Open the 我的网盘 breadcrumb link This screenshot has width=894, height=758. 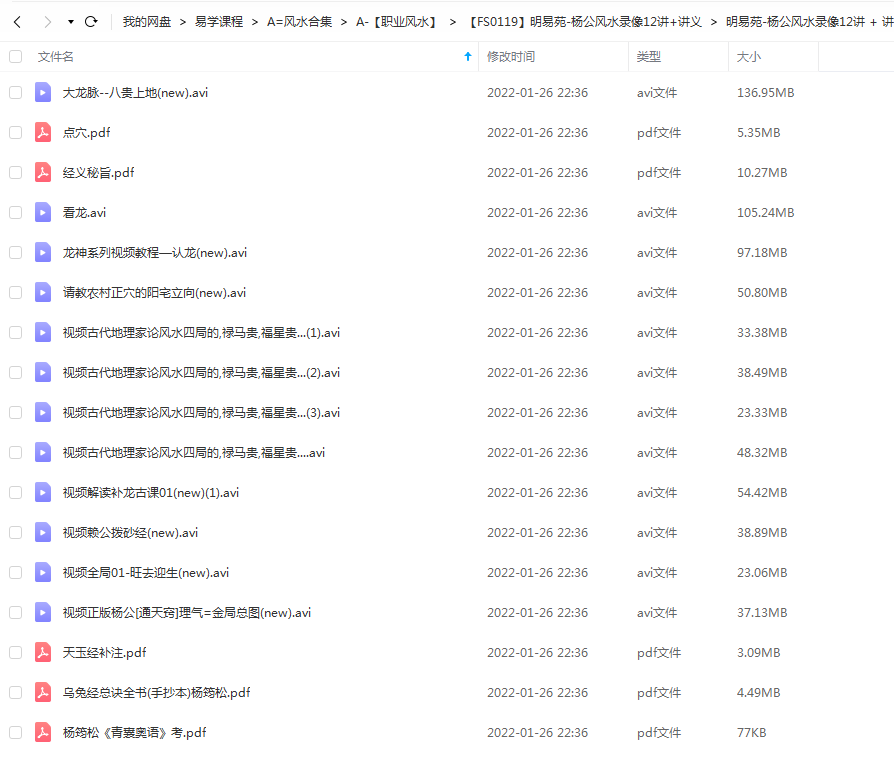(143, 19)
